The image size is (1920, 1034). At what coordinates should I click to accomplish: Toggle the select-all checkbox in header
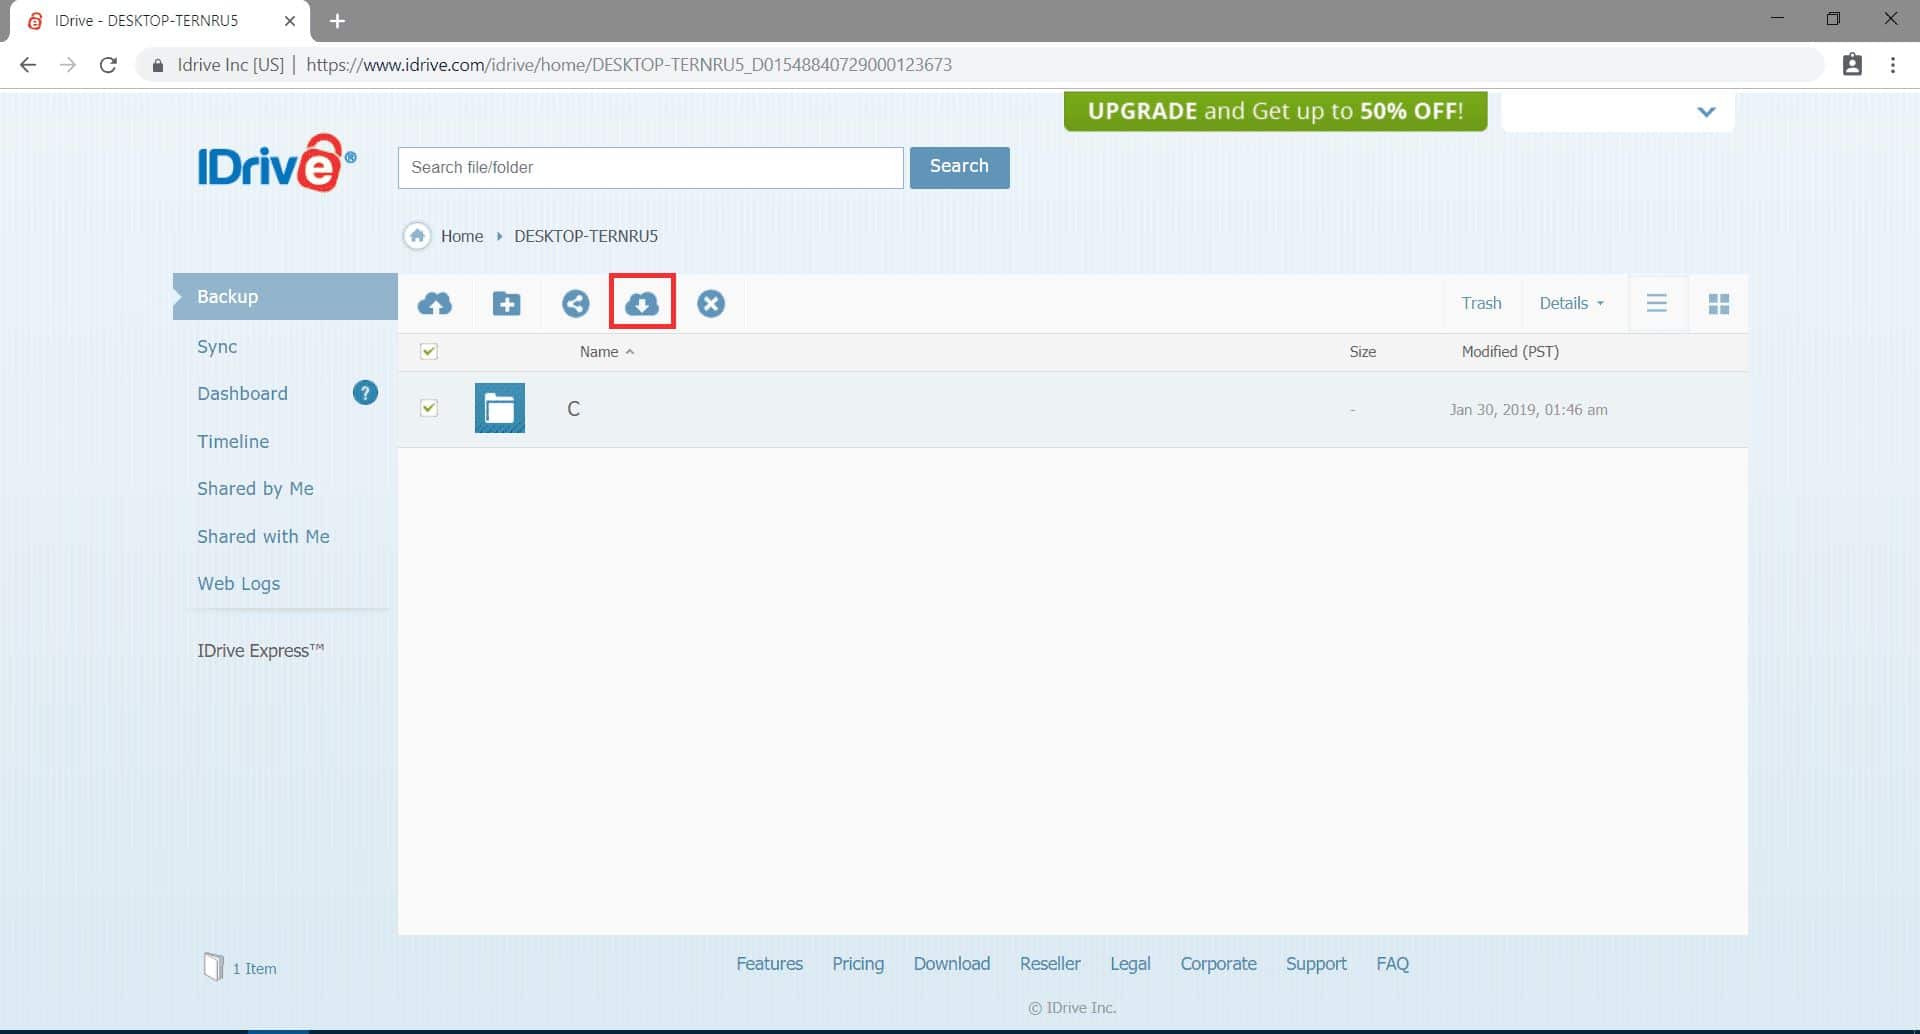coord(429,351)
